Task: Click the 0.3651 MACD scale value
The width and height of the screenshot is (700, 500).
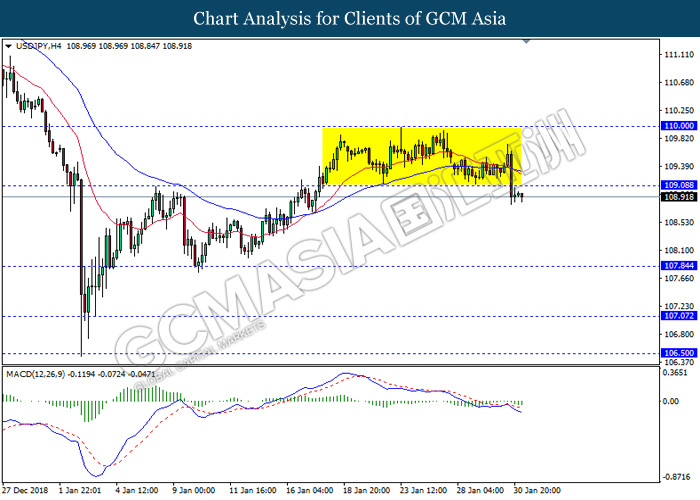Action: coord(675,373)
